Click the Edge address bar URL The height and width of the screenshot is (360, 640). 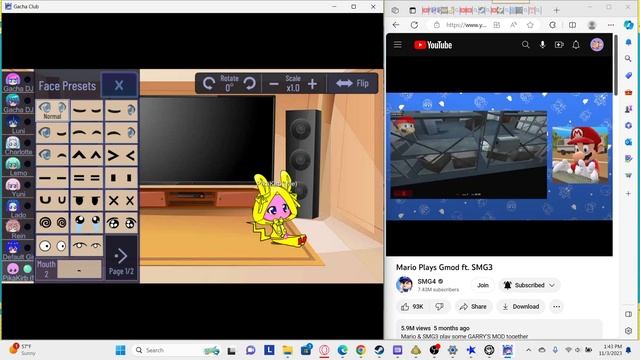tap(466, 25)
